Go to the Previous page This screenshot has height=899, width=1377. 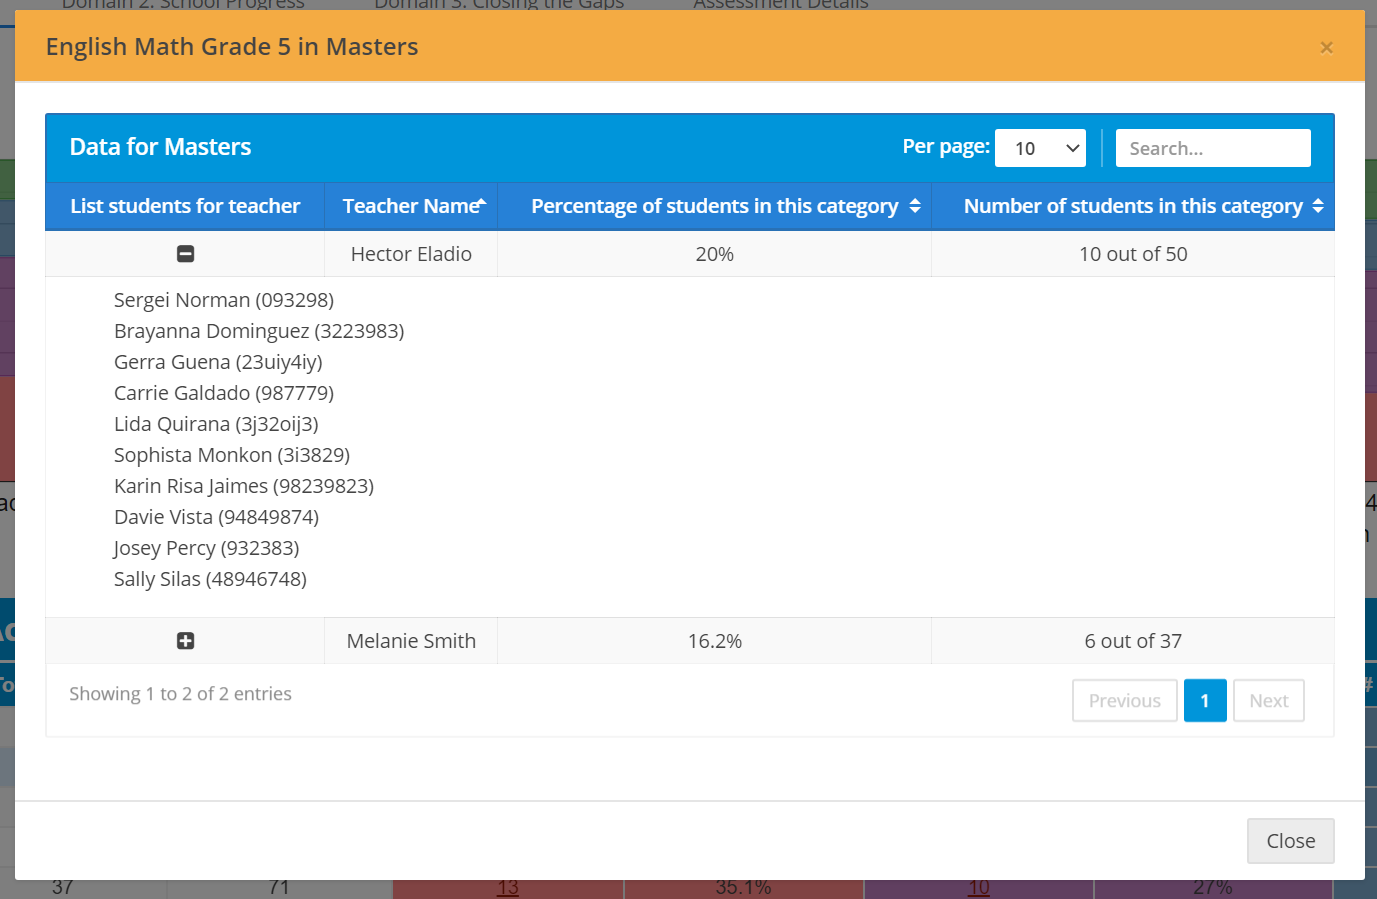click(x=1124, y=701)
